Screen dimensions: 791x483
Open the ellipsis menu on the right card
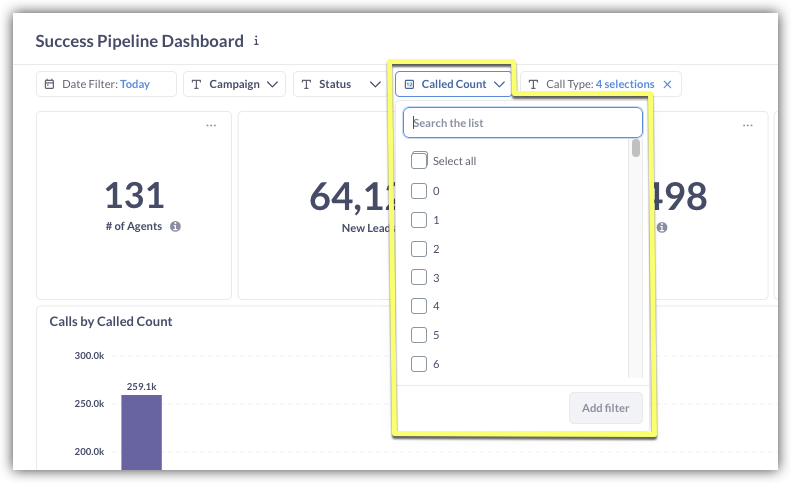click(x=747, y=126)
